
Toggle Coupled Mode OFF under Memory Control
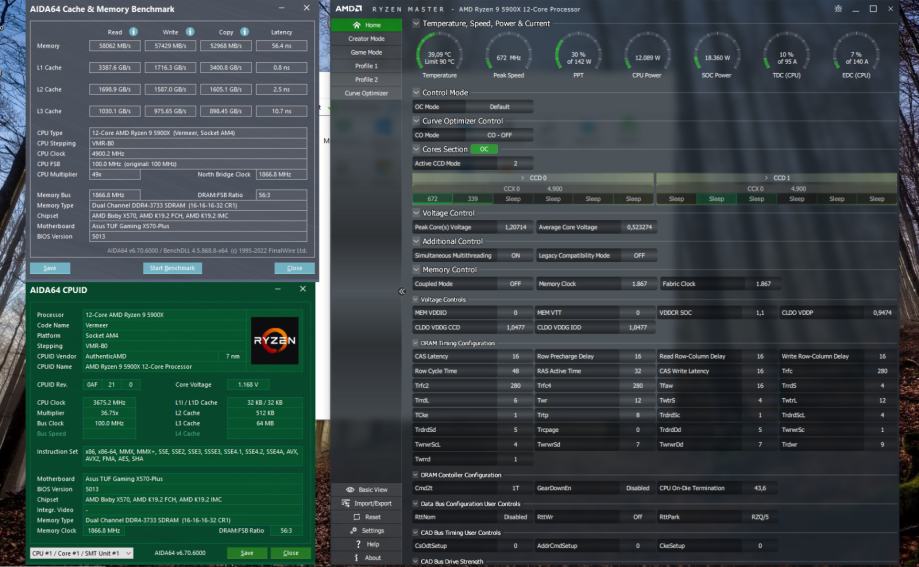(515, 283)
